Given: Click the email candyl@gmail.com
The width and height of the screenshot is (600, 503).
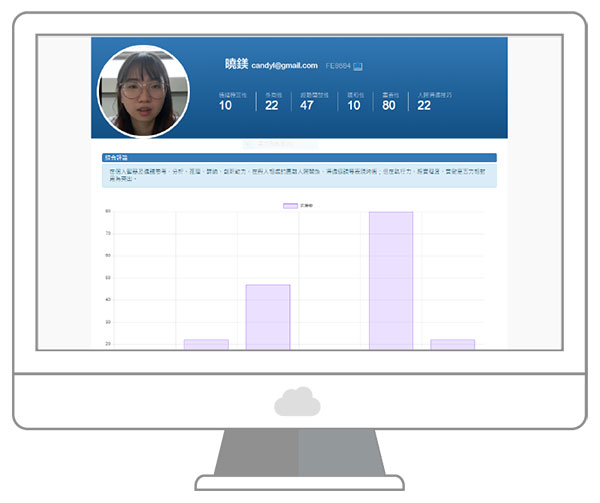Looking at the screenshot, I should 284,65.
